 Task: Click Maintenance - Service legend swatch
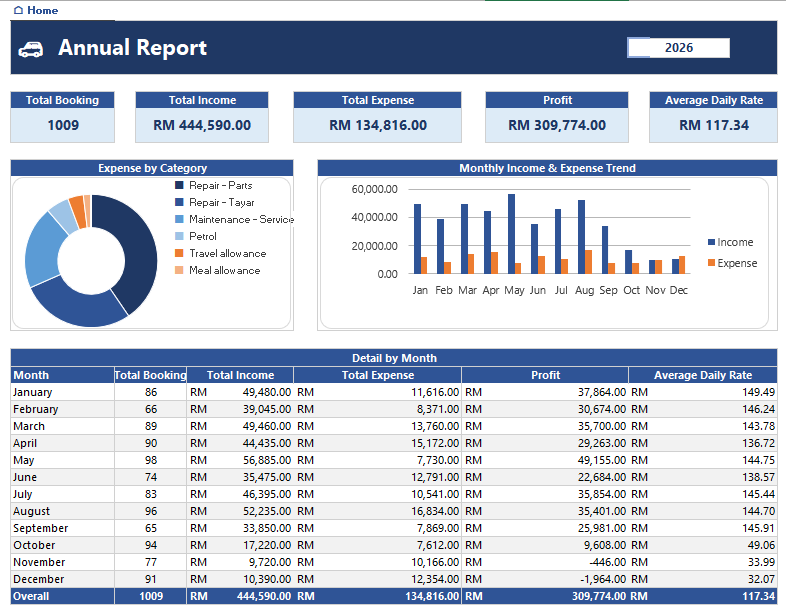point(179,220)
